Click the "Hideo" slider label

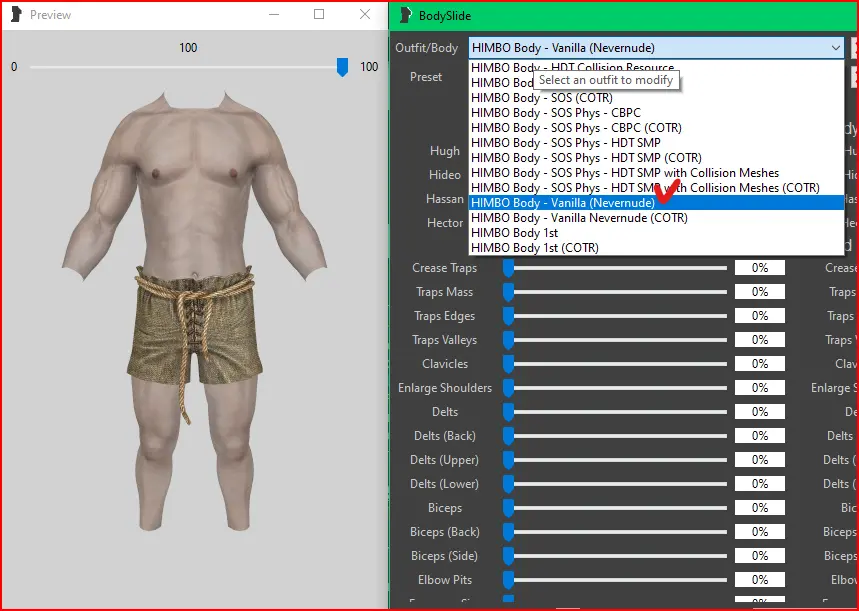(x=445, y=175)
